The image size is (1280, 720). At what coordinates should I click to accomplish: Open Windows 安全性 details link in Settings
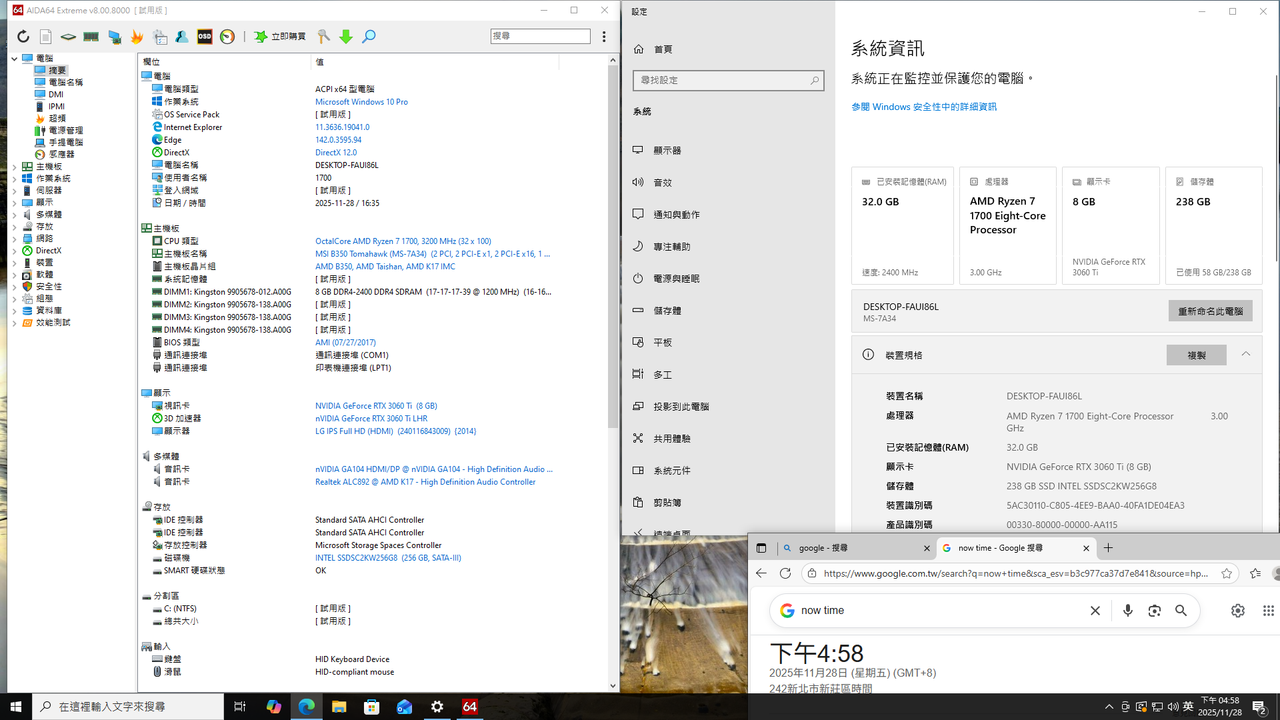click(924, 107)
